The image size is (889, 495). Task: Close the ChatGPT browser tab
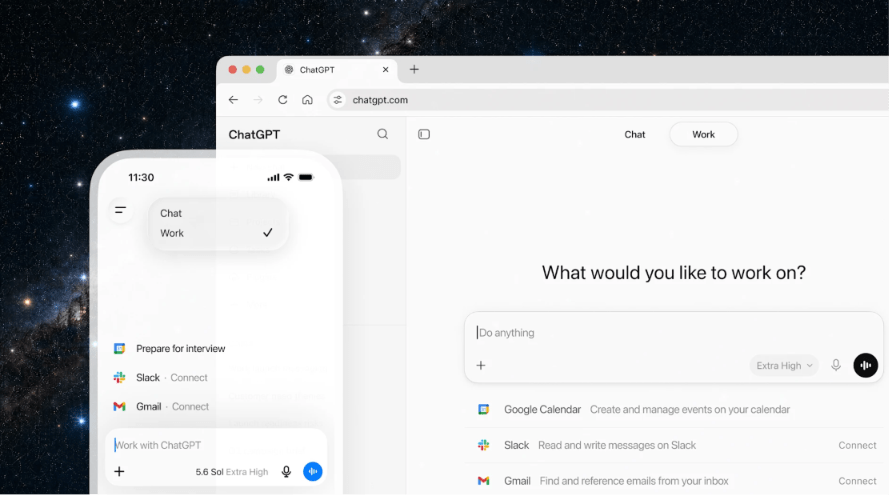tap(386, 69)
